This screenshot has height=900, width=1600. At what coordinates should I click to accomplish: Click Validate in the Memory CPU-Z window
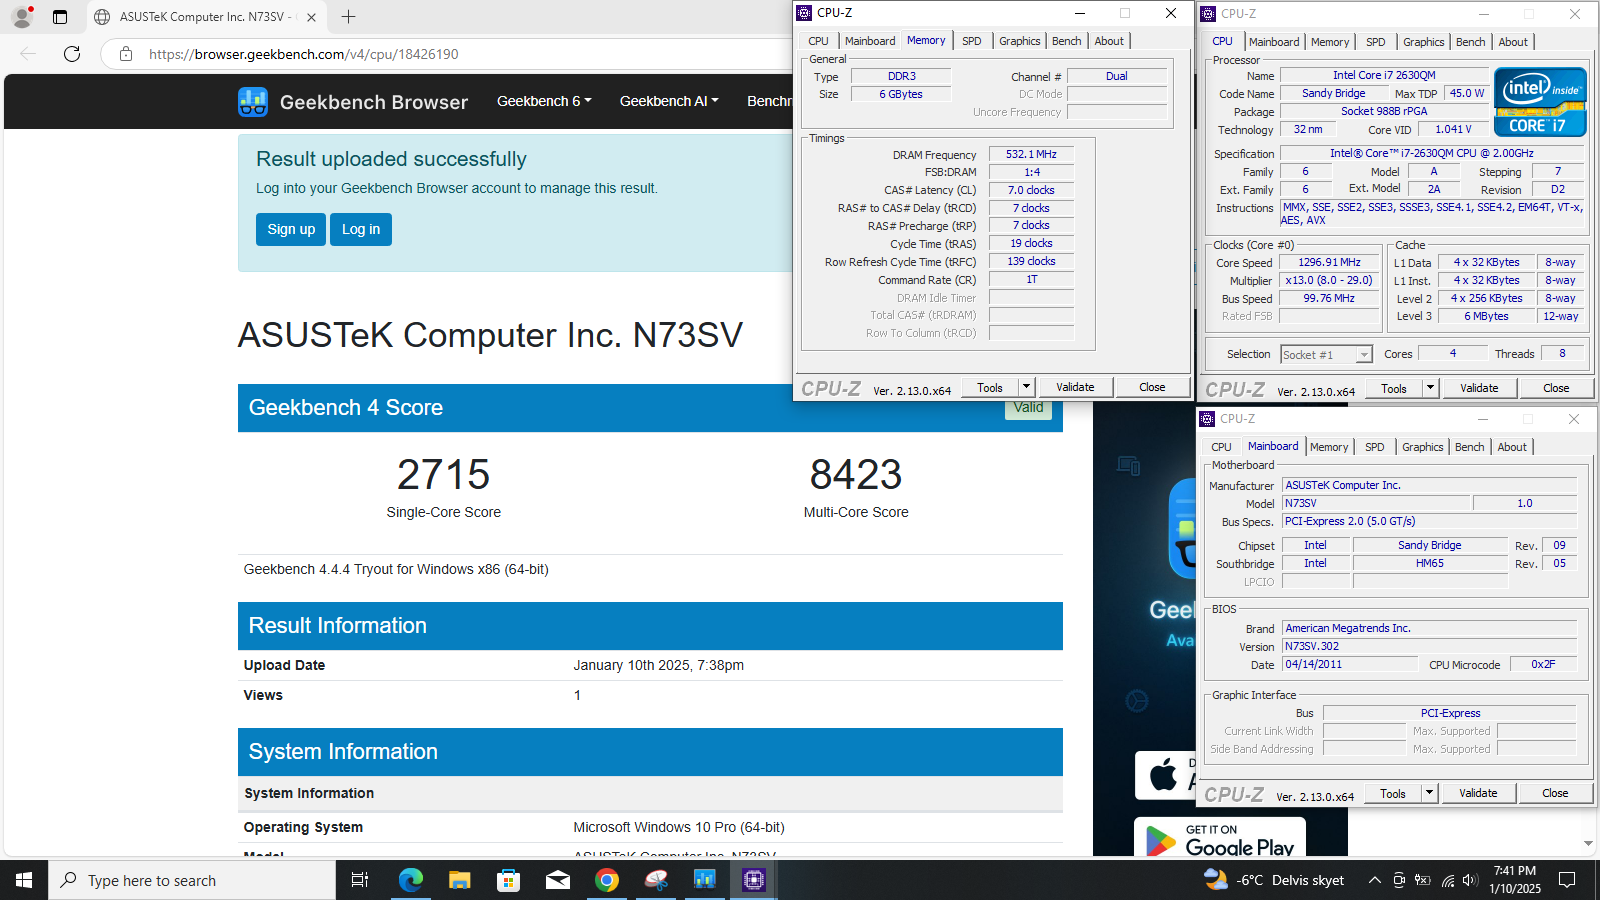[x=1075, y=387]
